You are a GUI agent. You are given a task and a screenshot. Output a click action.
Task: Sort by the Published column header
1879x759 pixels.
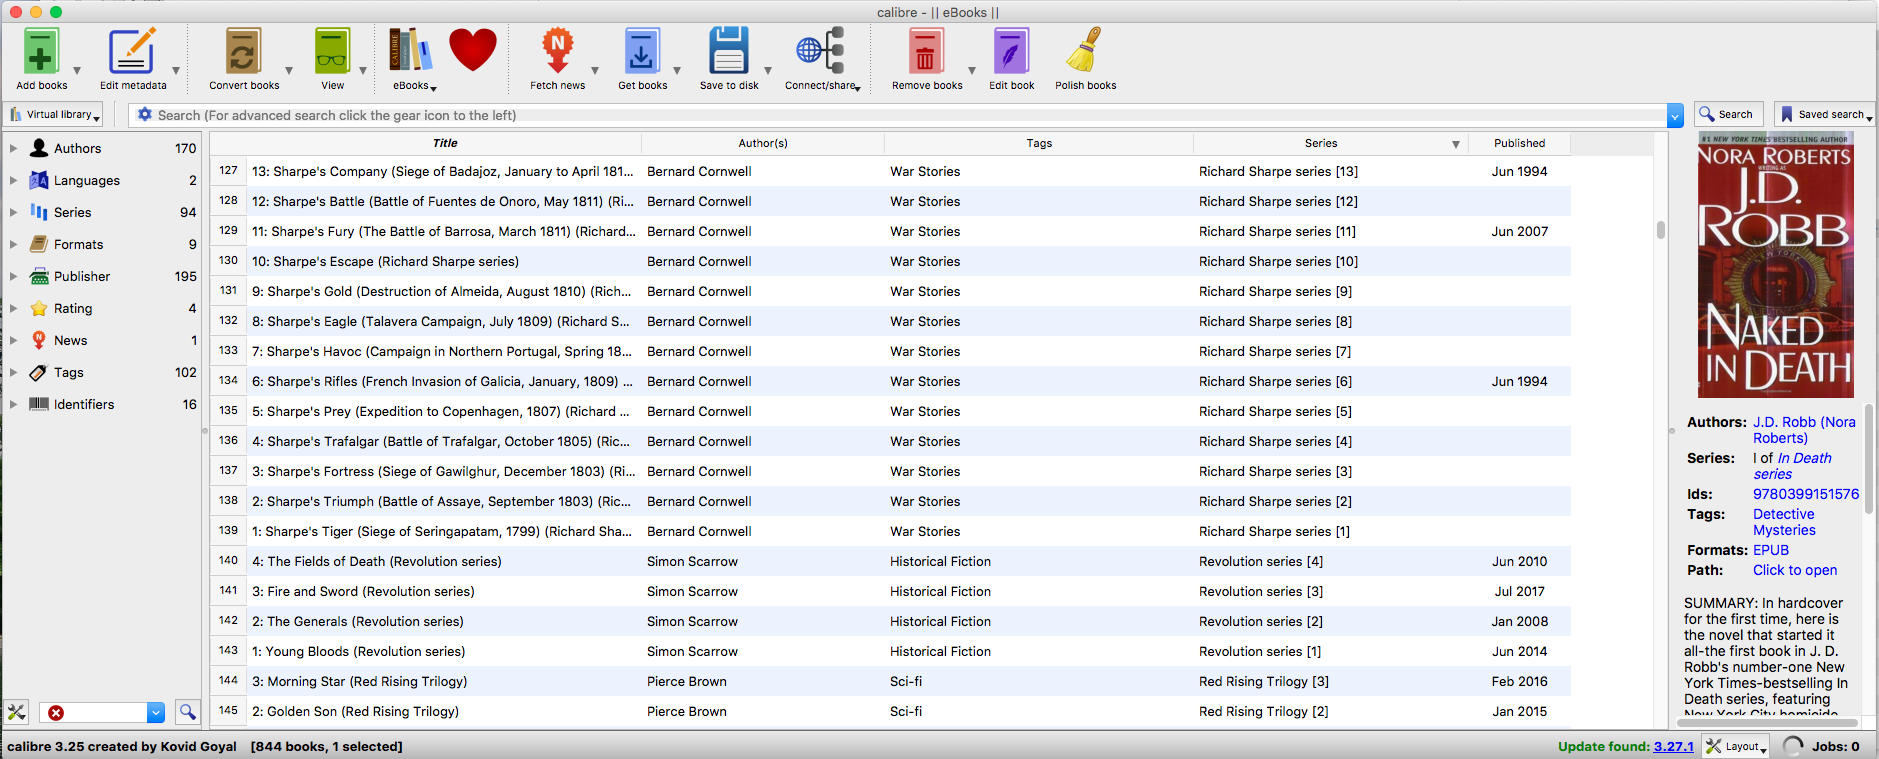(1519, 143)
